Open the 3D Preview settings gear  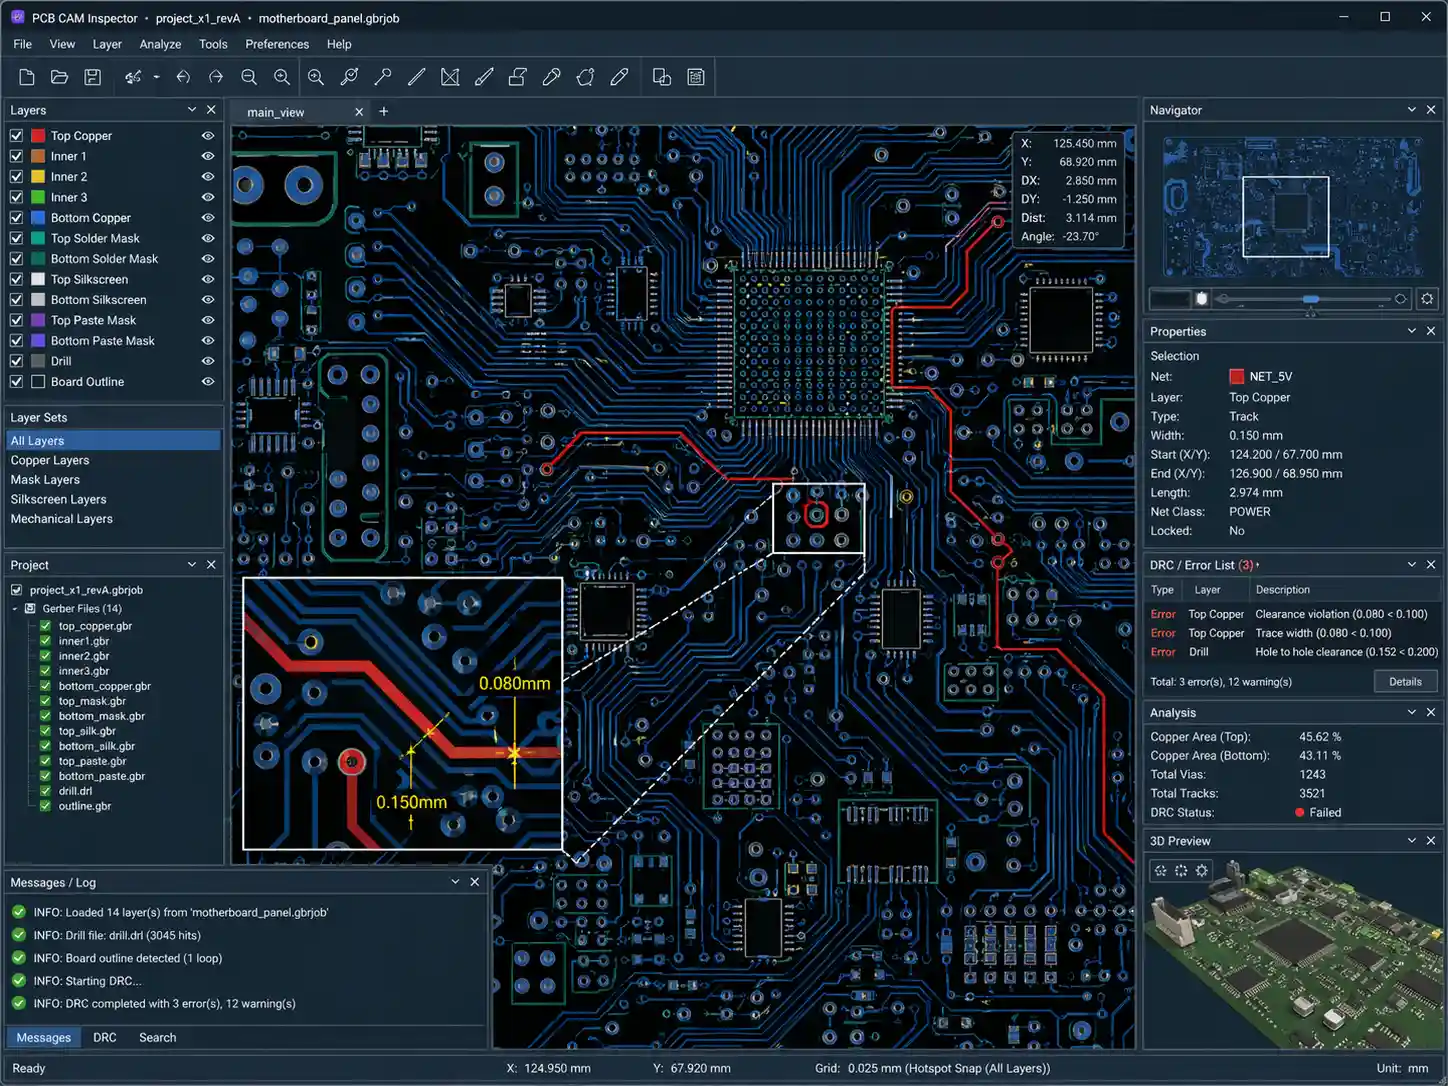click(1202, 870)
